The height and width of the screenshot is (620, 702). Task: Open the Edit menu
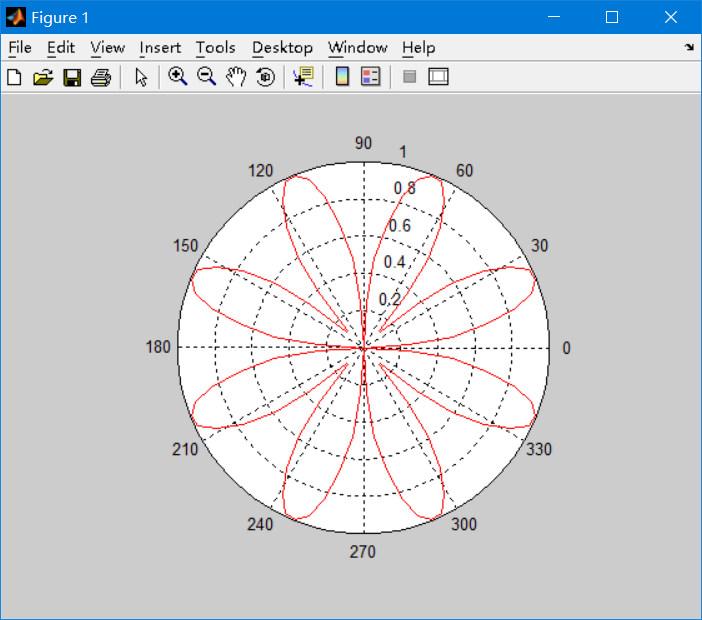click(61, 47)
